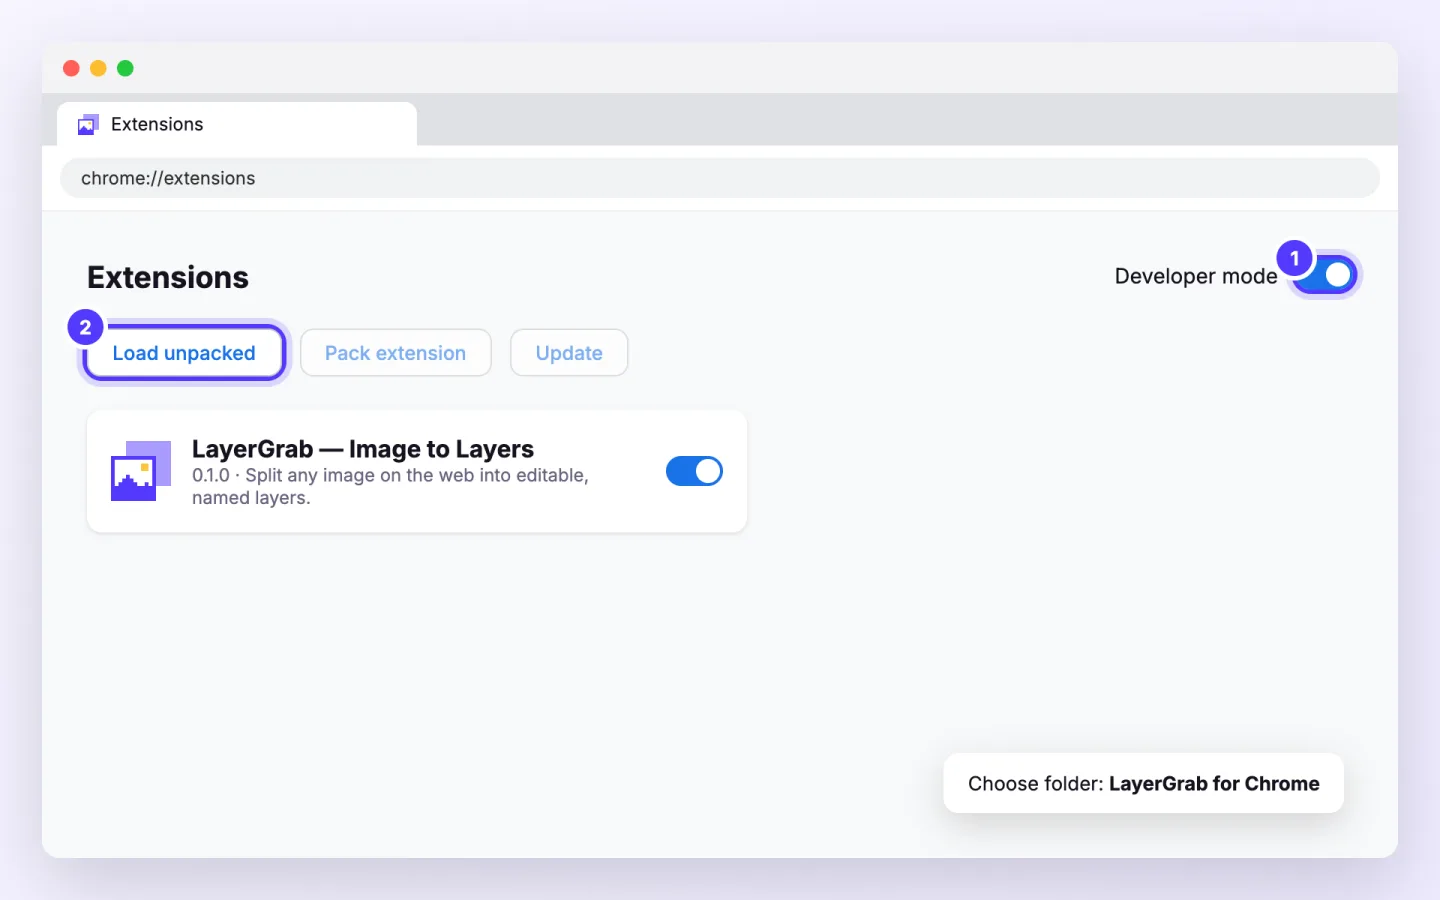
Task: Toggle the Developer mode switch
Action: [x=1324, y=275]
